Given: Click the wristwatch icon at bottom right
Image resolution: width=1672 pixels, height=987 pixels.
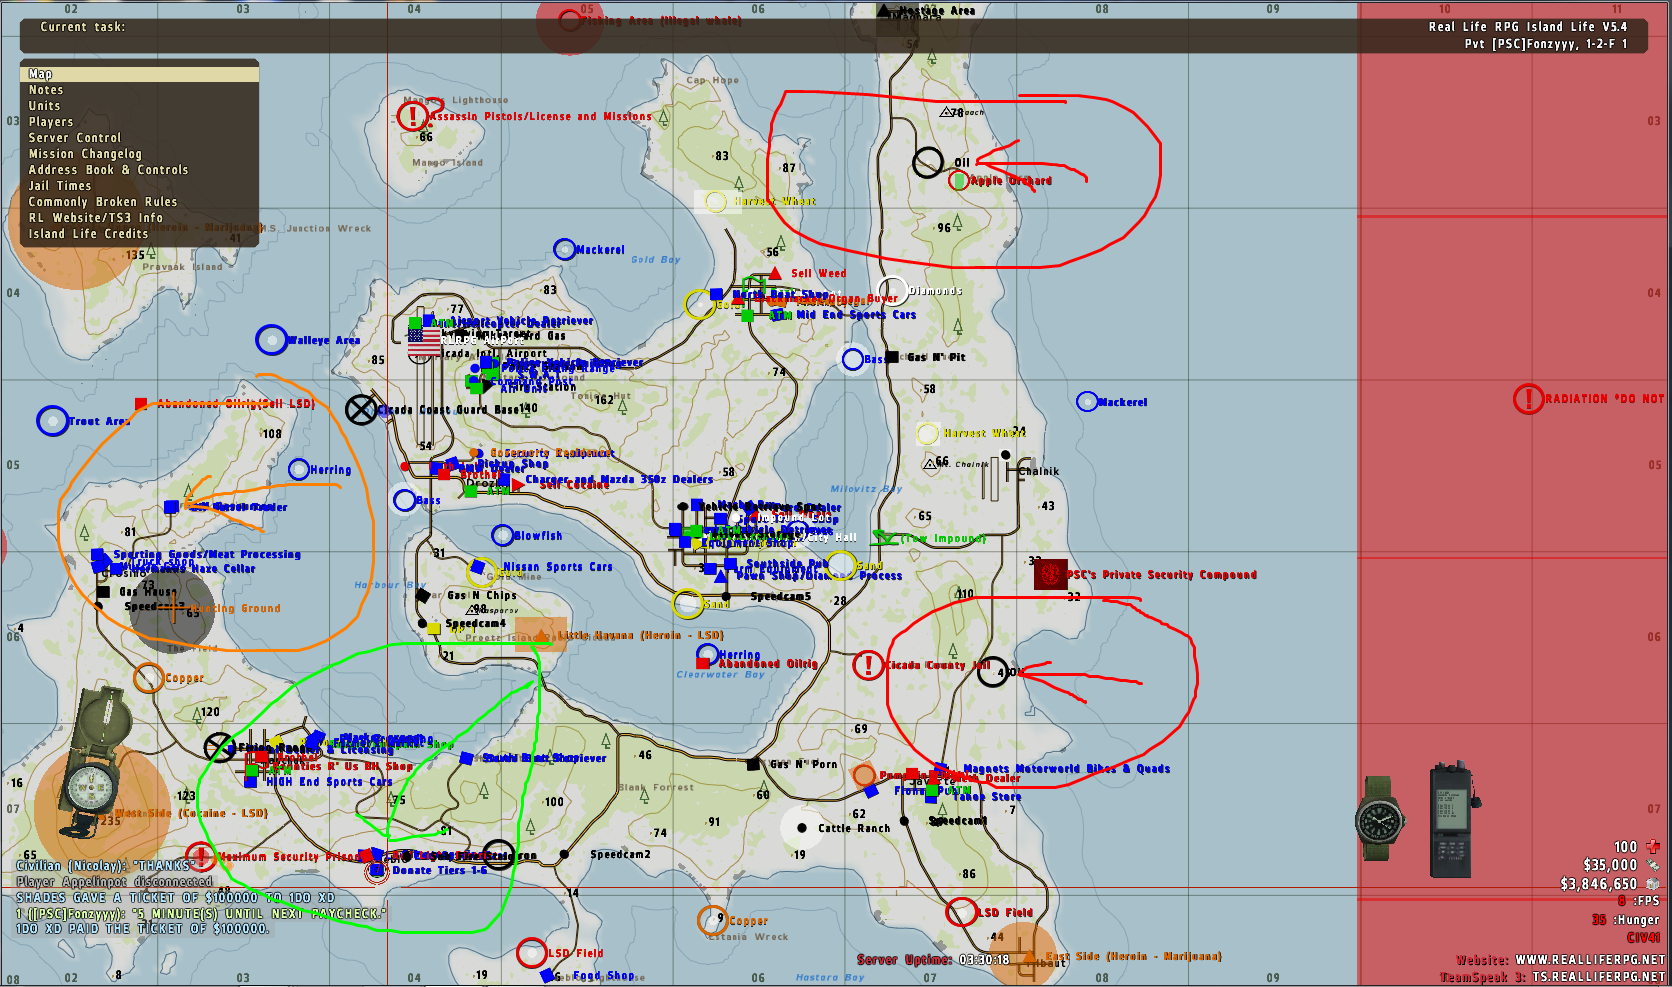Looking at the screenshot, I should click(x=1380, y=818).
